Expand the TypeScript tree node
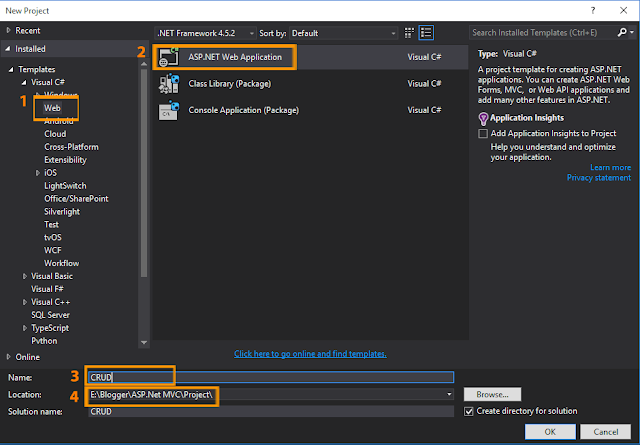 click(24, 328)
